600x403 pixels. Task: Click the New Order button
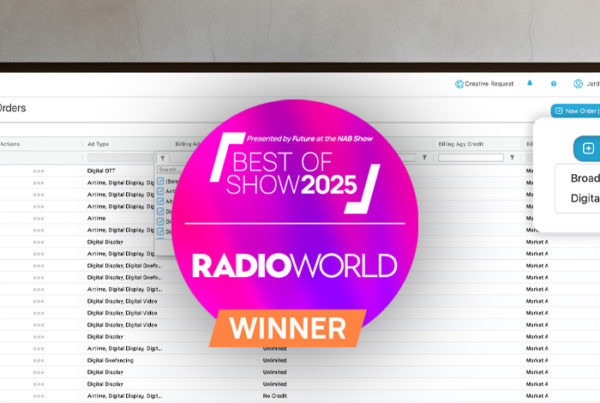point(576,111)
